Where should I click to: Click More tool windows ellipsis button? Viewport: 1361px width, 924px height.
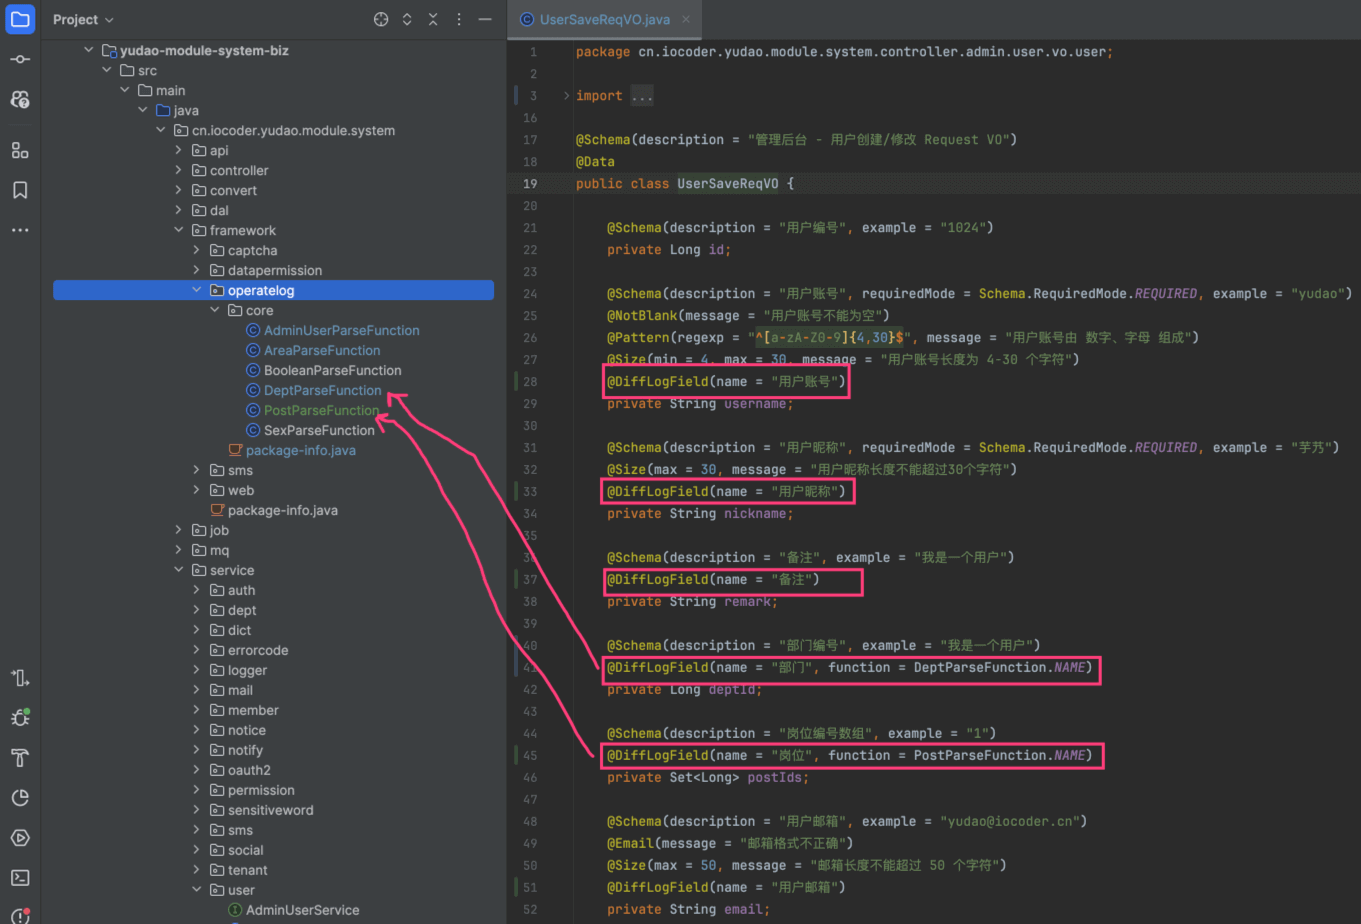20,230
